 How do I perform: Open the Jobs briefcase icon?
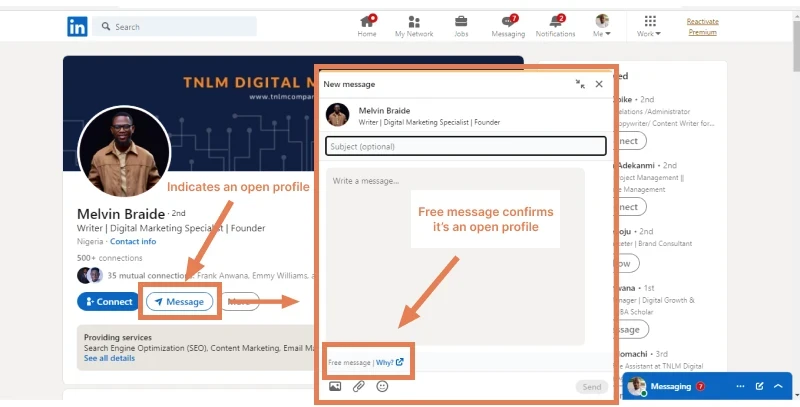(461, 27)
